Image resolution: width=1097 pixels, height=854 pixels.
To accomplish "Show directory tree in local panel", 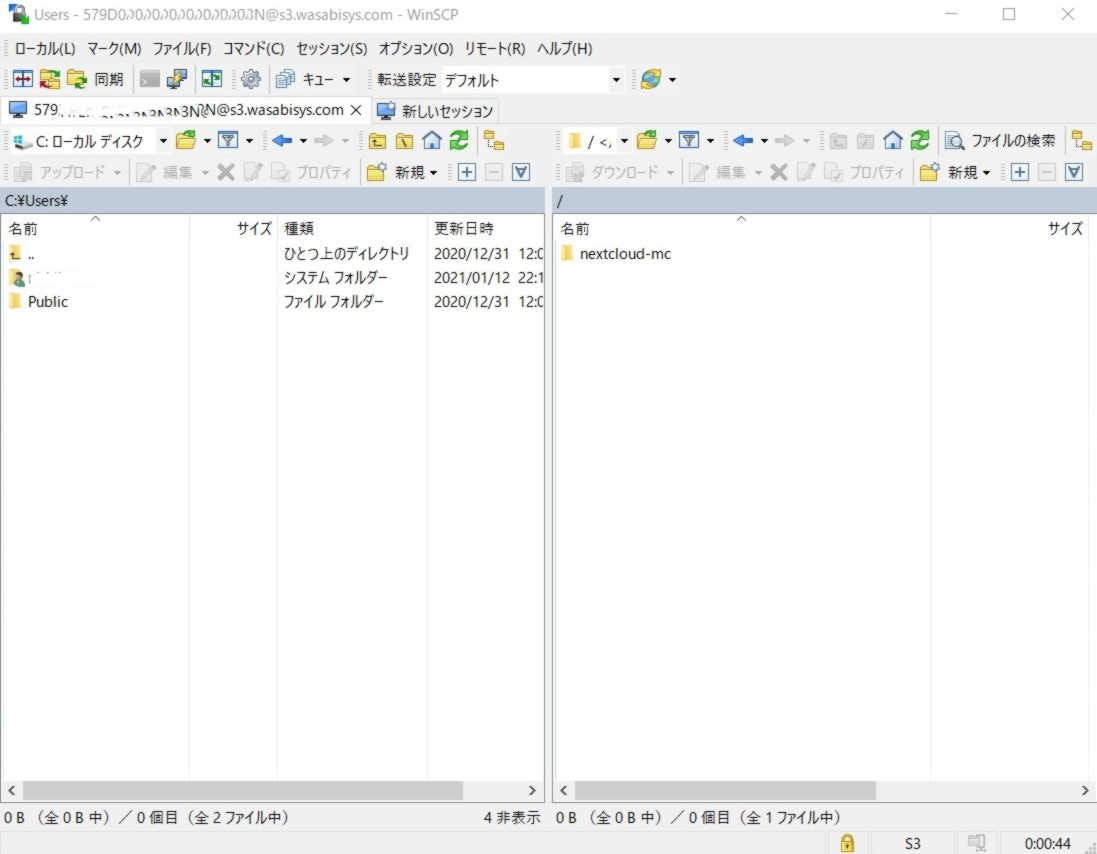I will click(494, 141).
